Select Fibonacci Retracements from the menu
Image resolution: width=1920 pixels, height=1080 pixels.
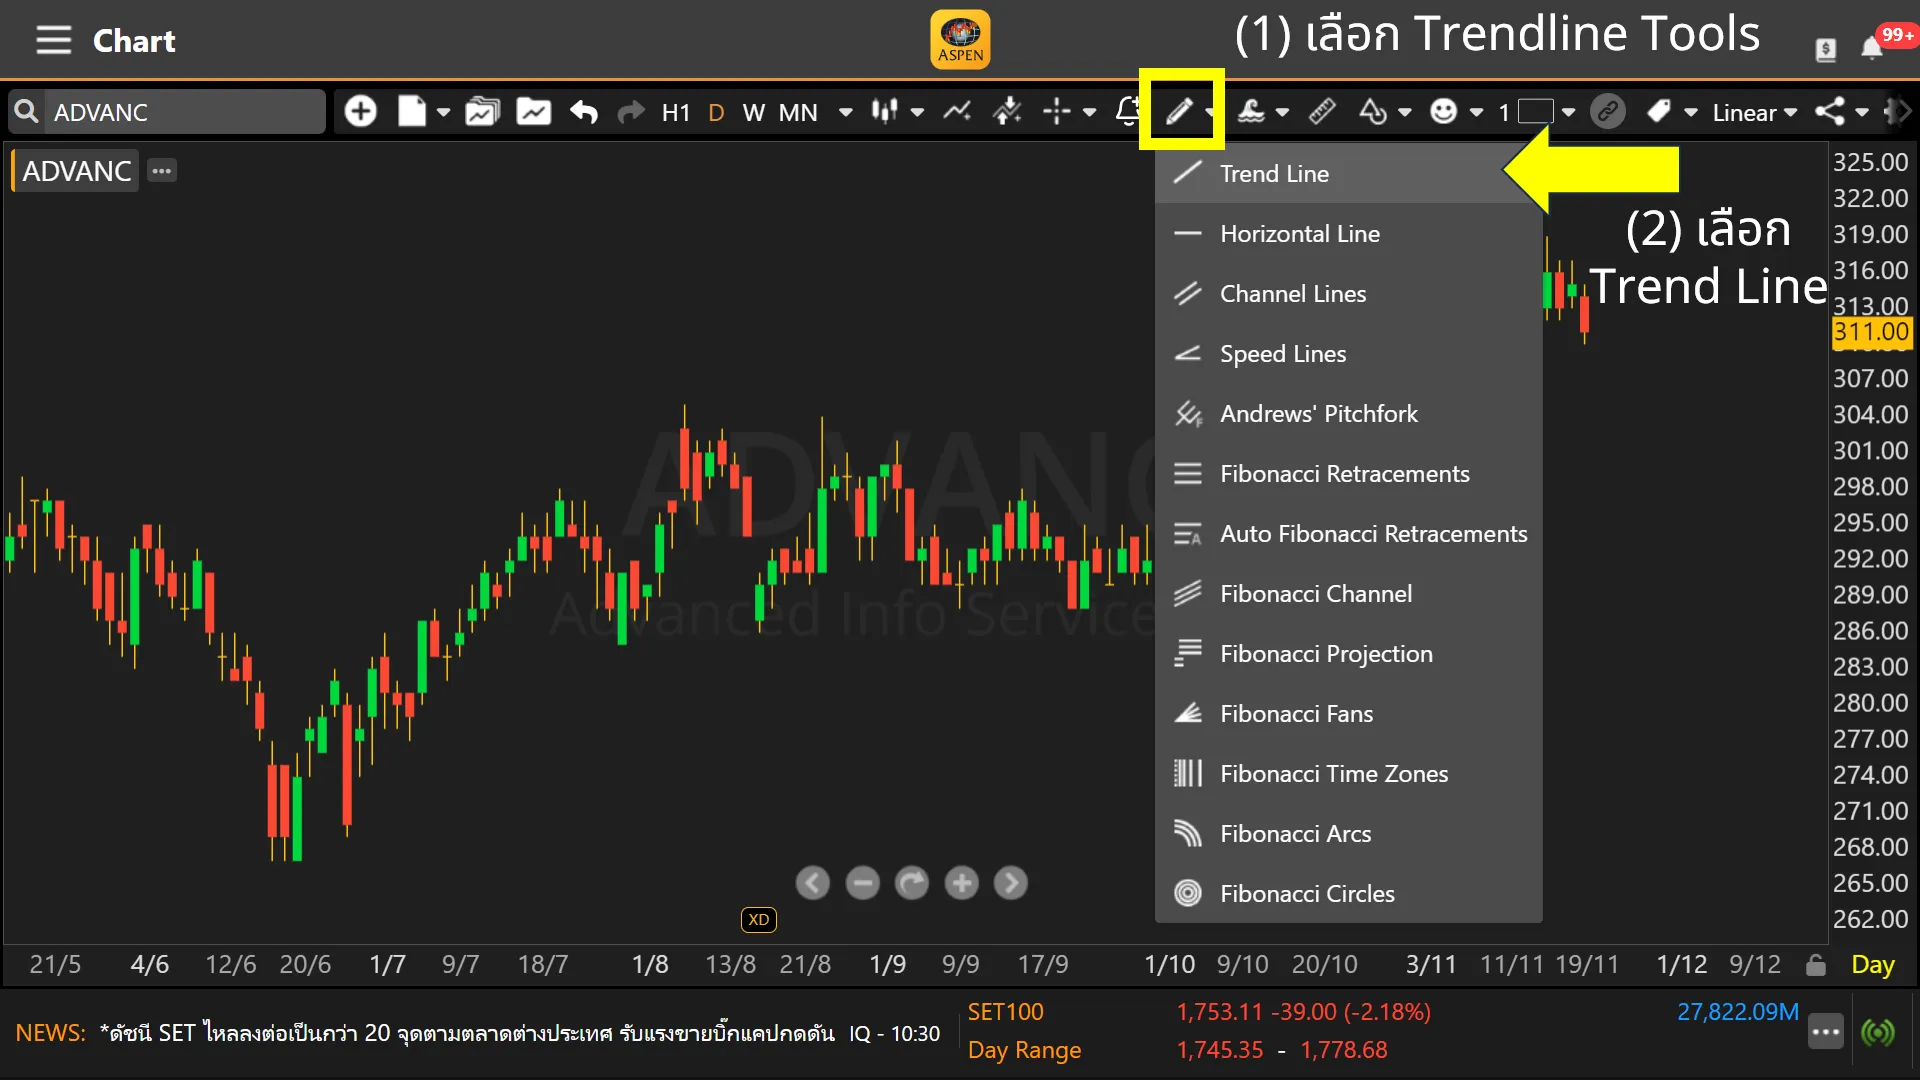pos(1344,474)
